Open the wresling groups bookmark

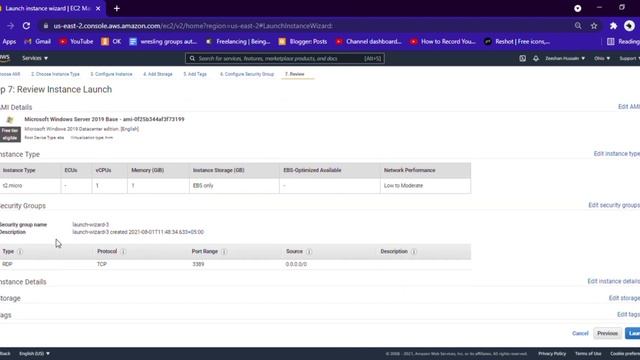pyautogui.click(x=163, y=42)
